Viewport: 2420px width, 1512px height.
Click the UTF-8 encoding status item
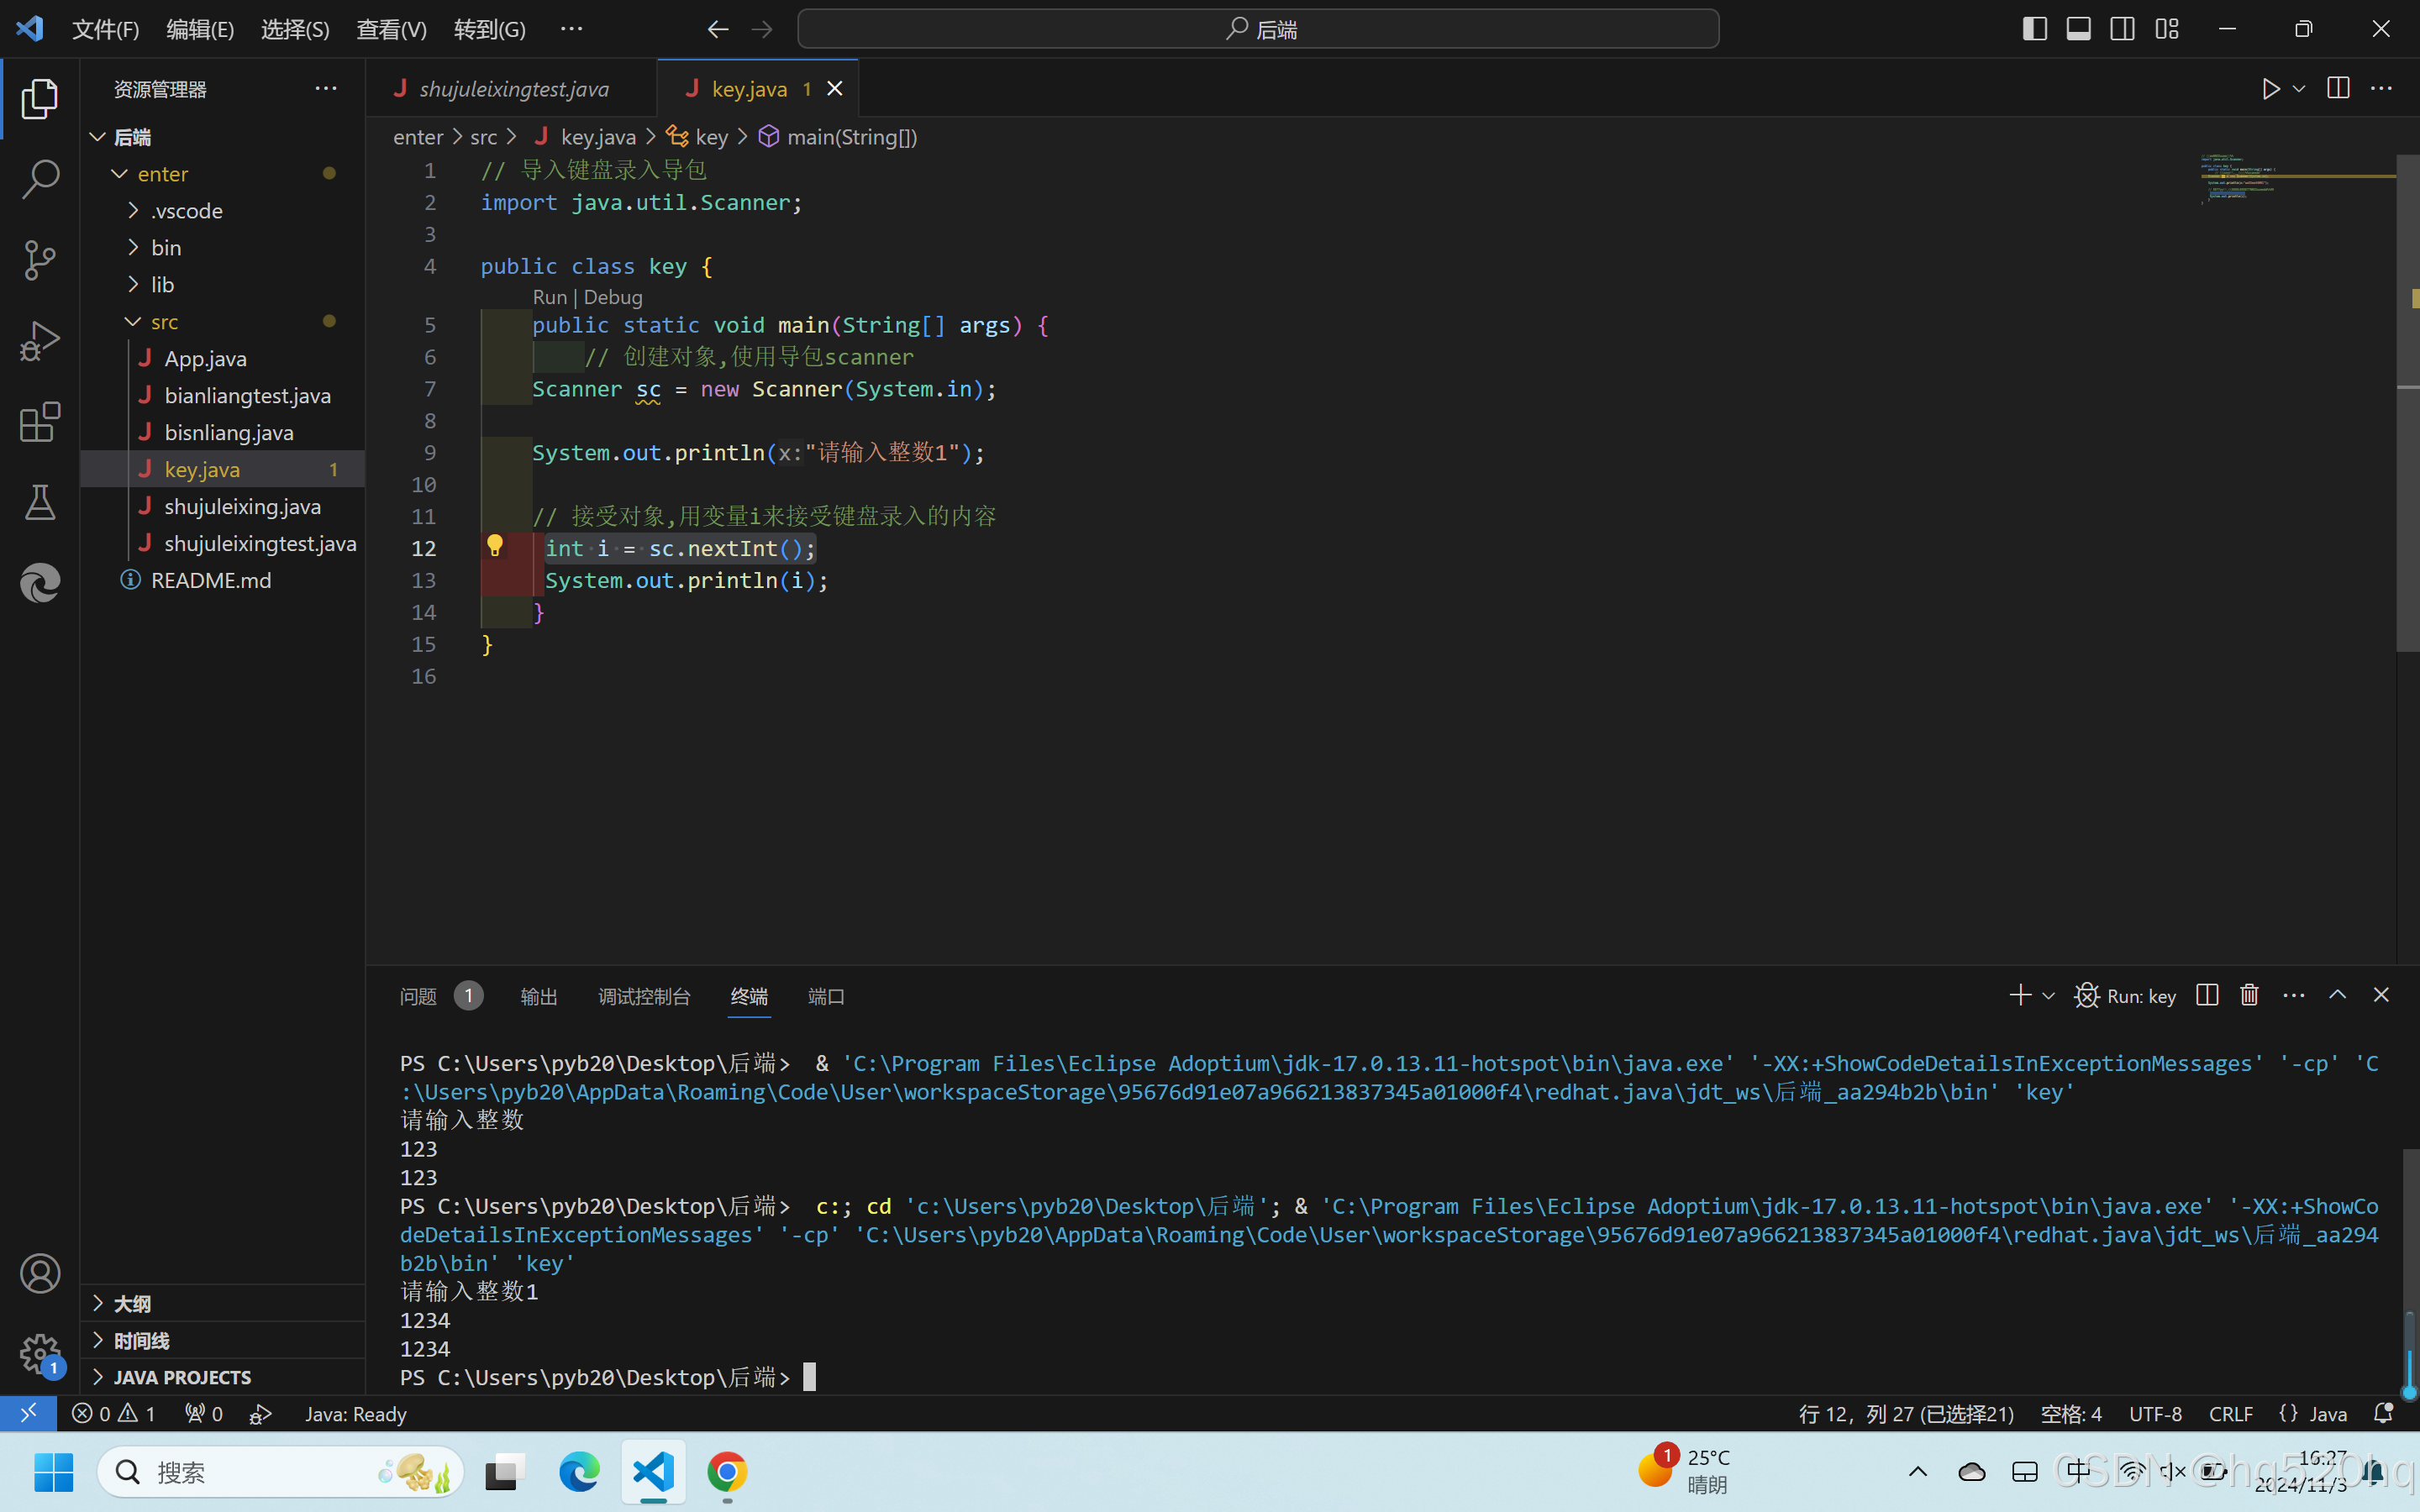(x=2155, y=1414)
